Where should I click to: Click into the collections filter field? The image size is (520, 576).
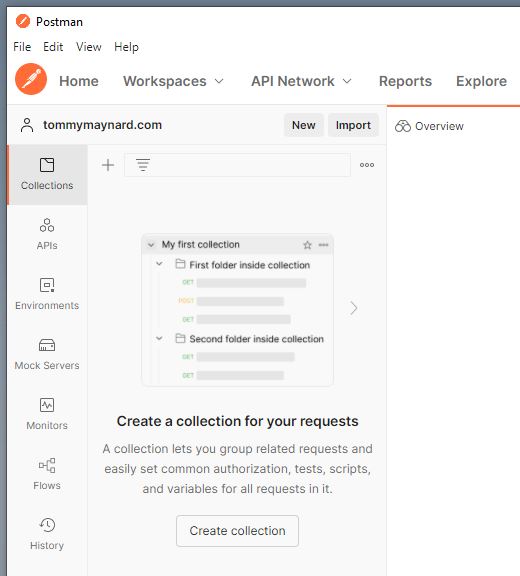237,165
